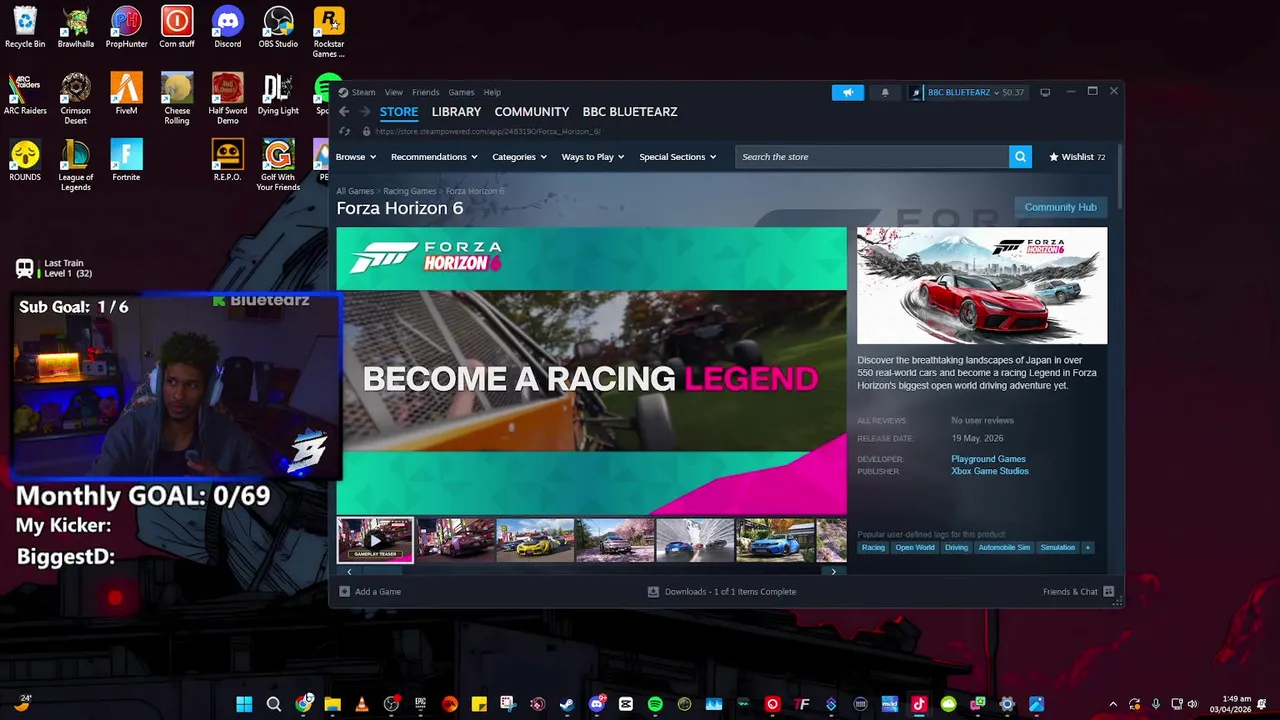Select the R.E.P.O. desktop icon
Image resolution: width=1280 pixels, height=720 pixels.
pos(228,160)
